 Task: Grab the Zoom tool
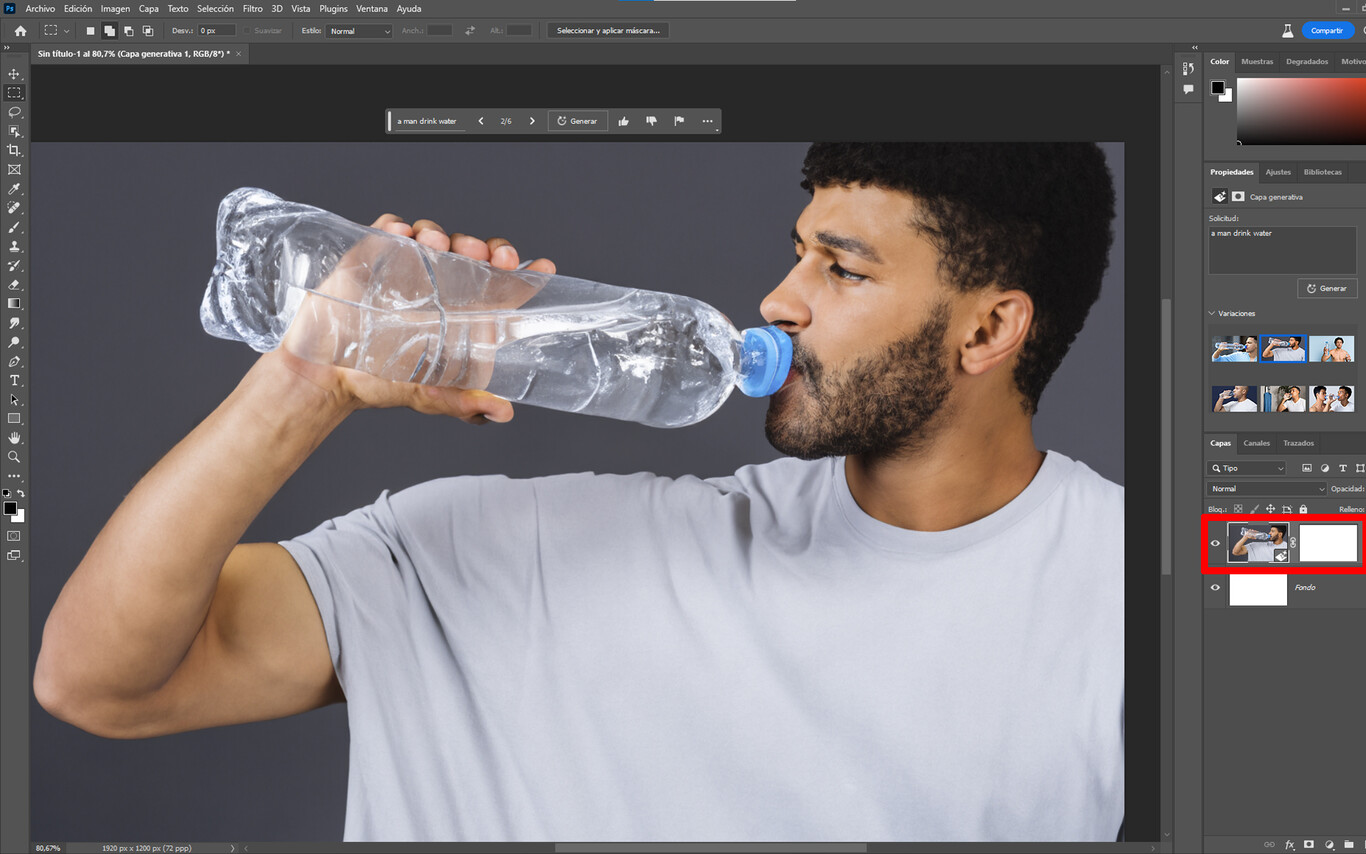click(14, 457)
